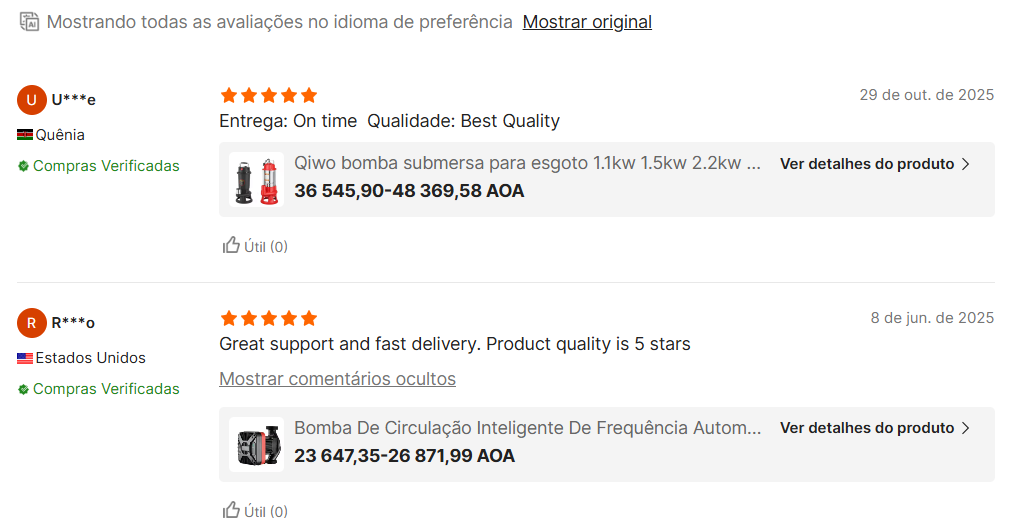The image size is (1009, 525).
Task: Click the Mostrar original link
Action: tap(587, 22)
